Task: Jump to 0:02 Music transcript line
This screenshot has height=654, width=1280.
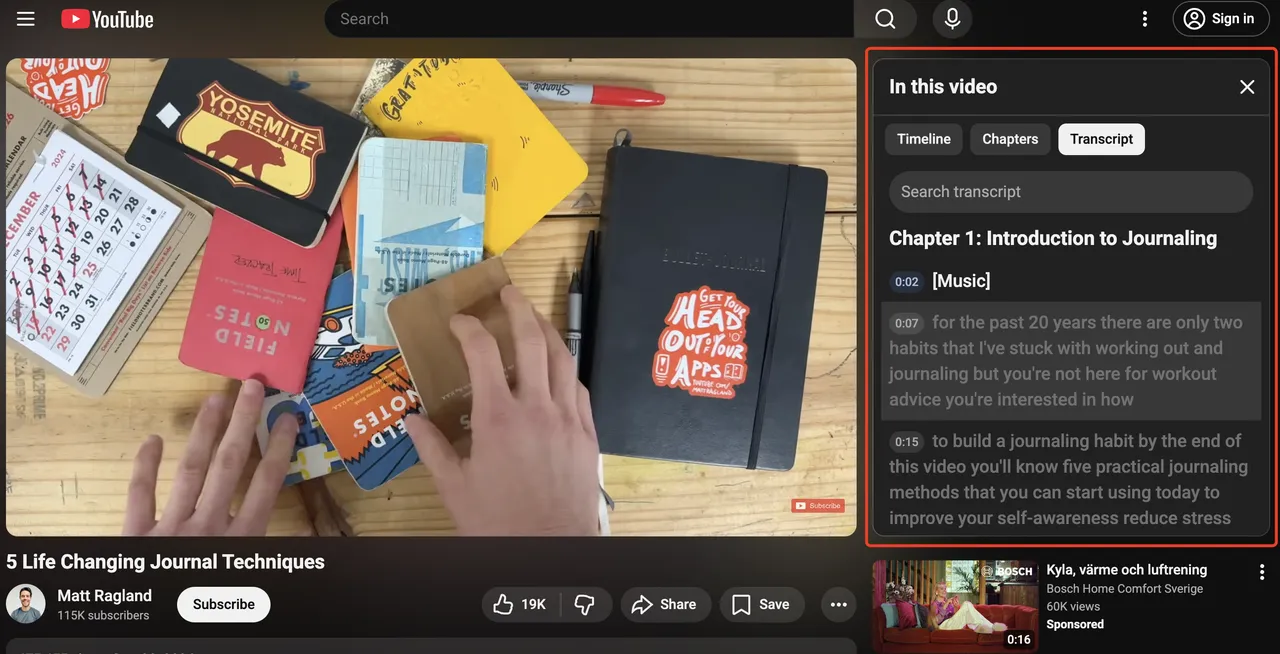Action: pyautogui.click(x=1071, y=281)
